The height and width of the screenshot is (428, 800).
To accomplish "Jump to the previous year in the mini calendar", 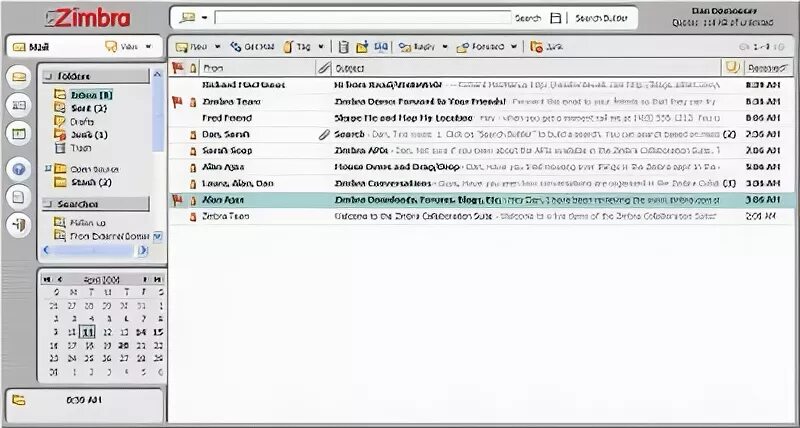I will [47, 280].
